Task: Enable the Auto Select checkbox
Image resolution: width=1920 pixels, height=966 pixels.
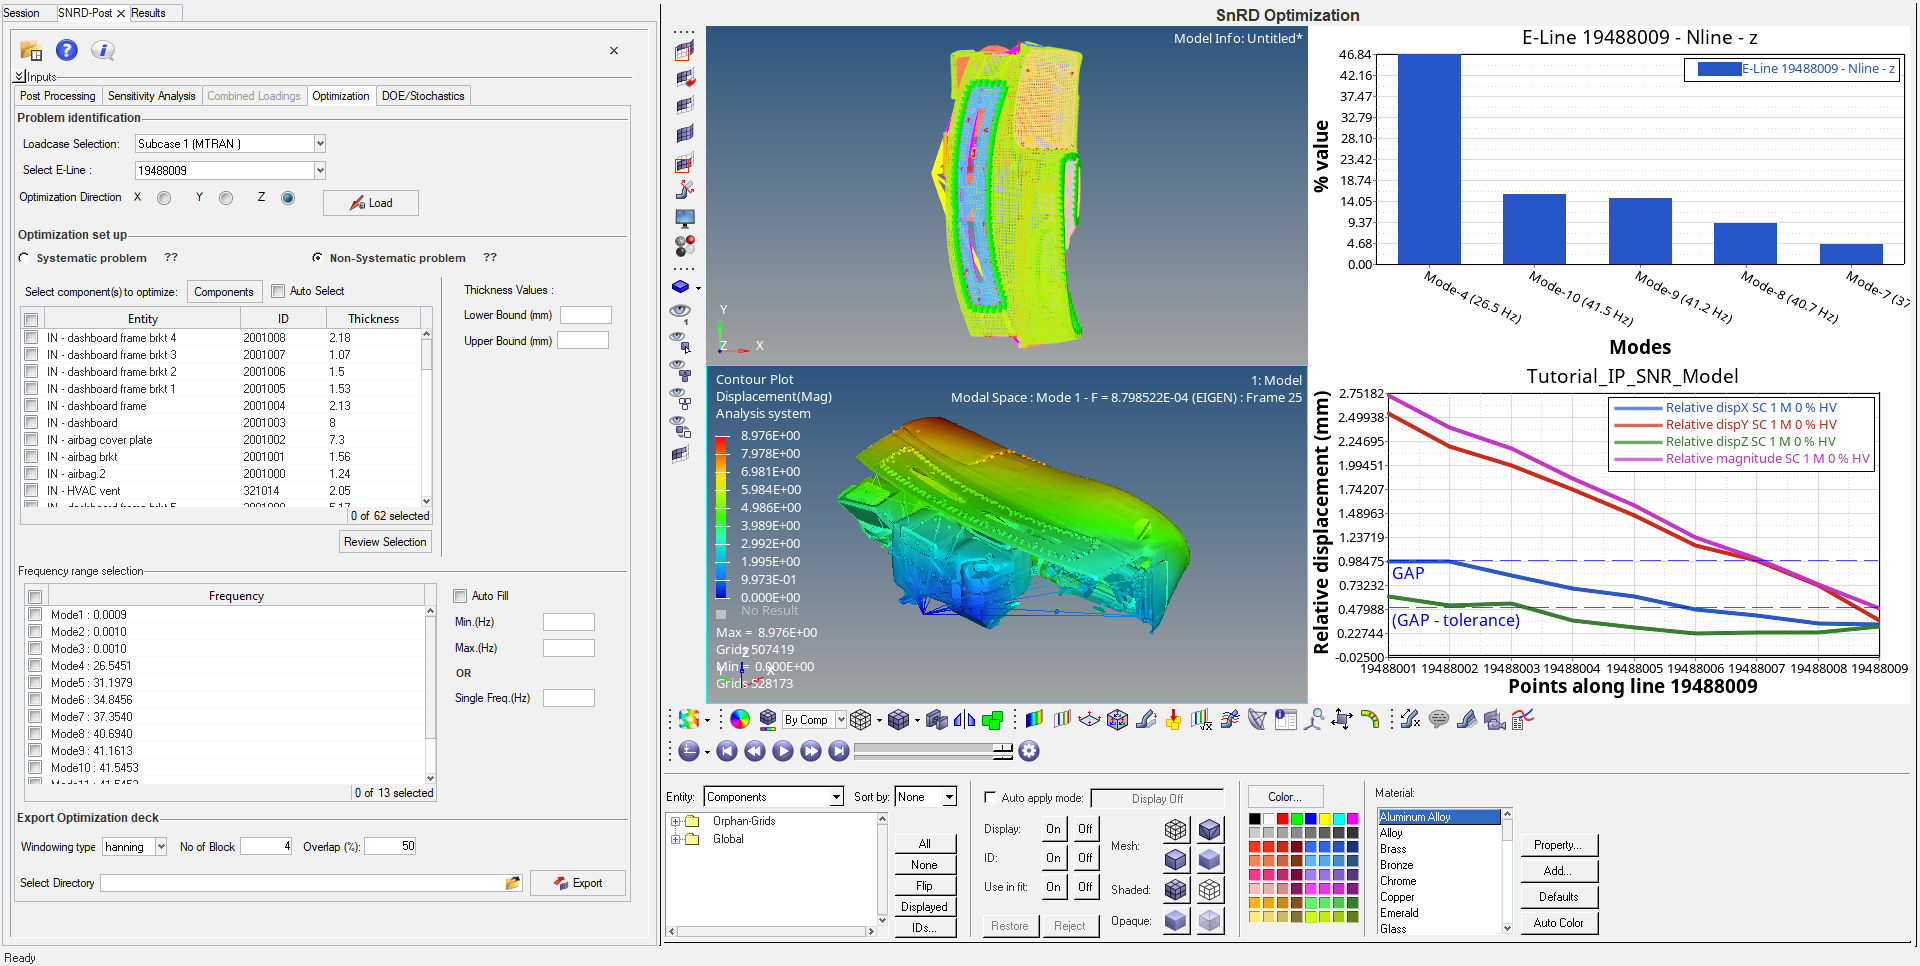Action: pyautogui.click(x=278, y=291)
